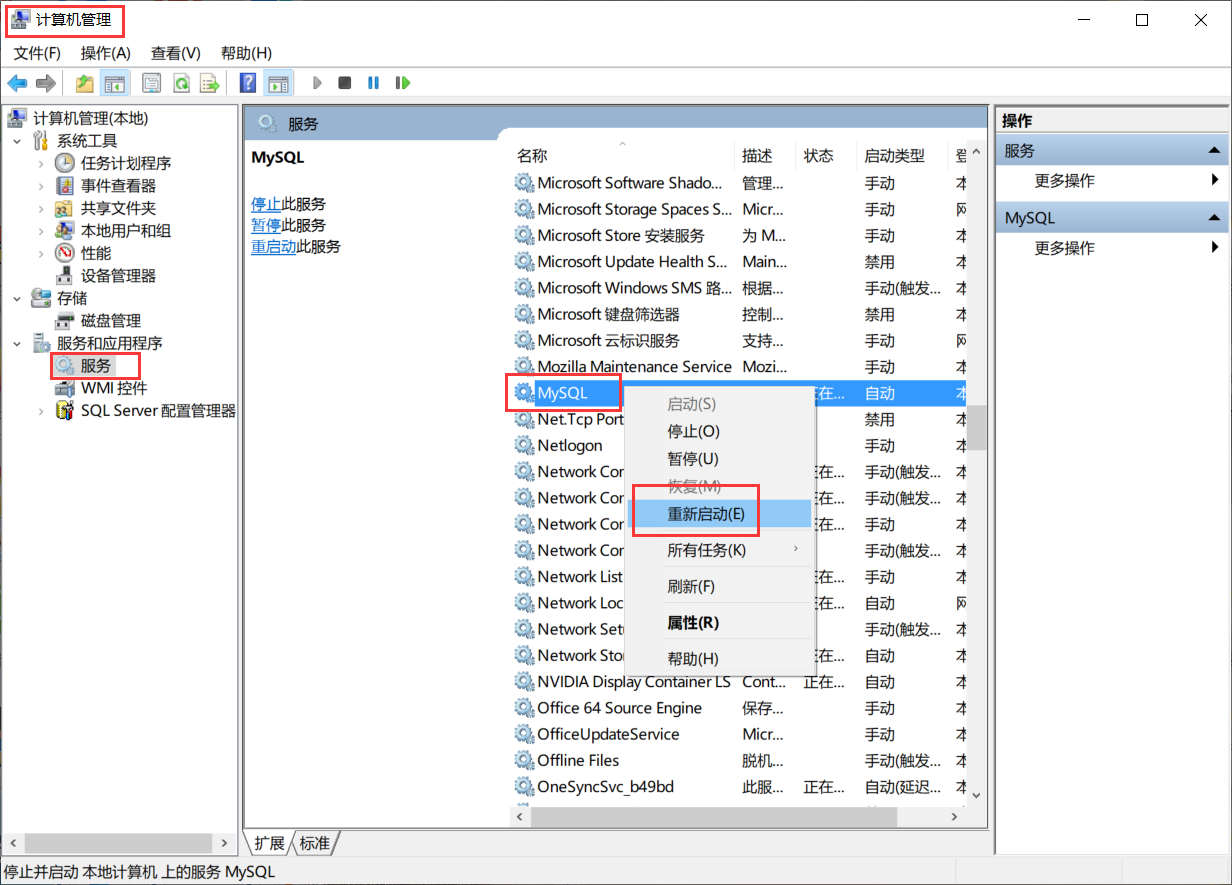Viewport: 1232px width, 885px height.
Task: Select 服务 node in the tree
Action: [x=96, y=366]
